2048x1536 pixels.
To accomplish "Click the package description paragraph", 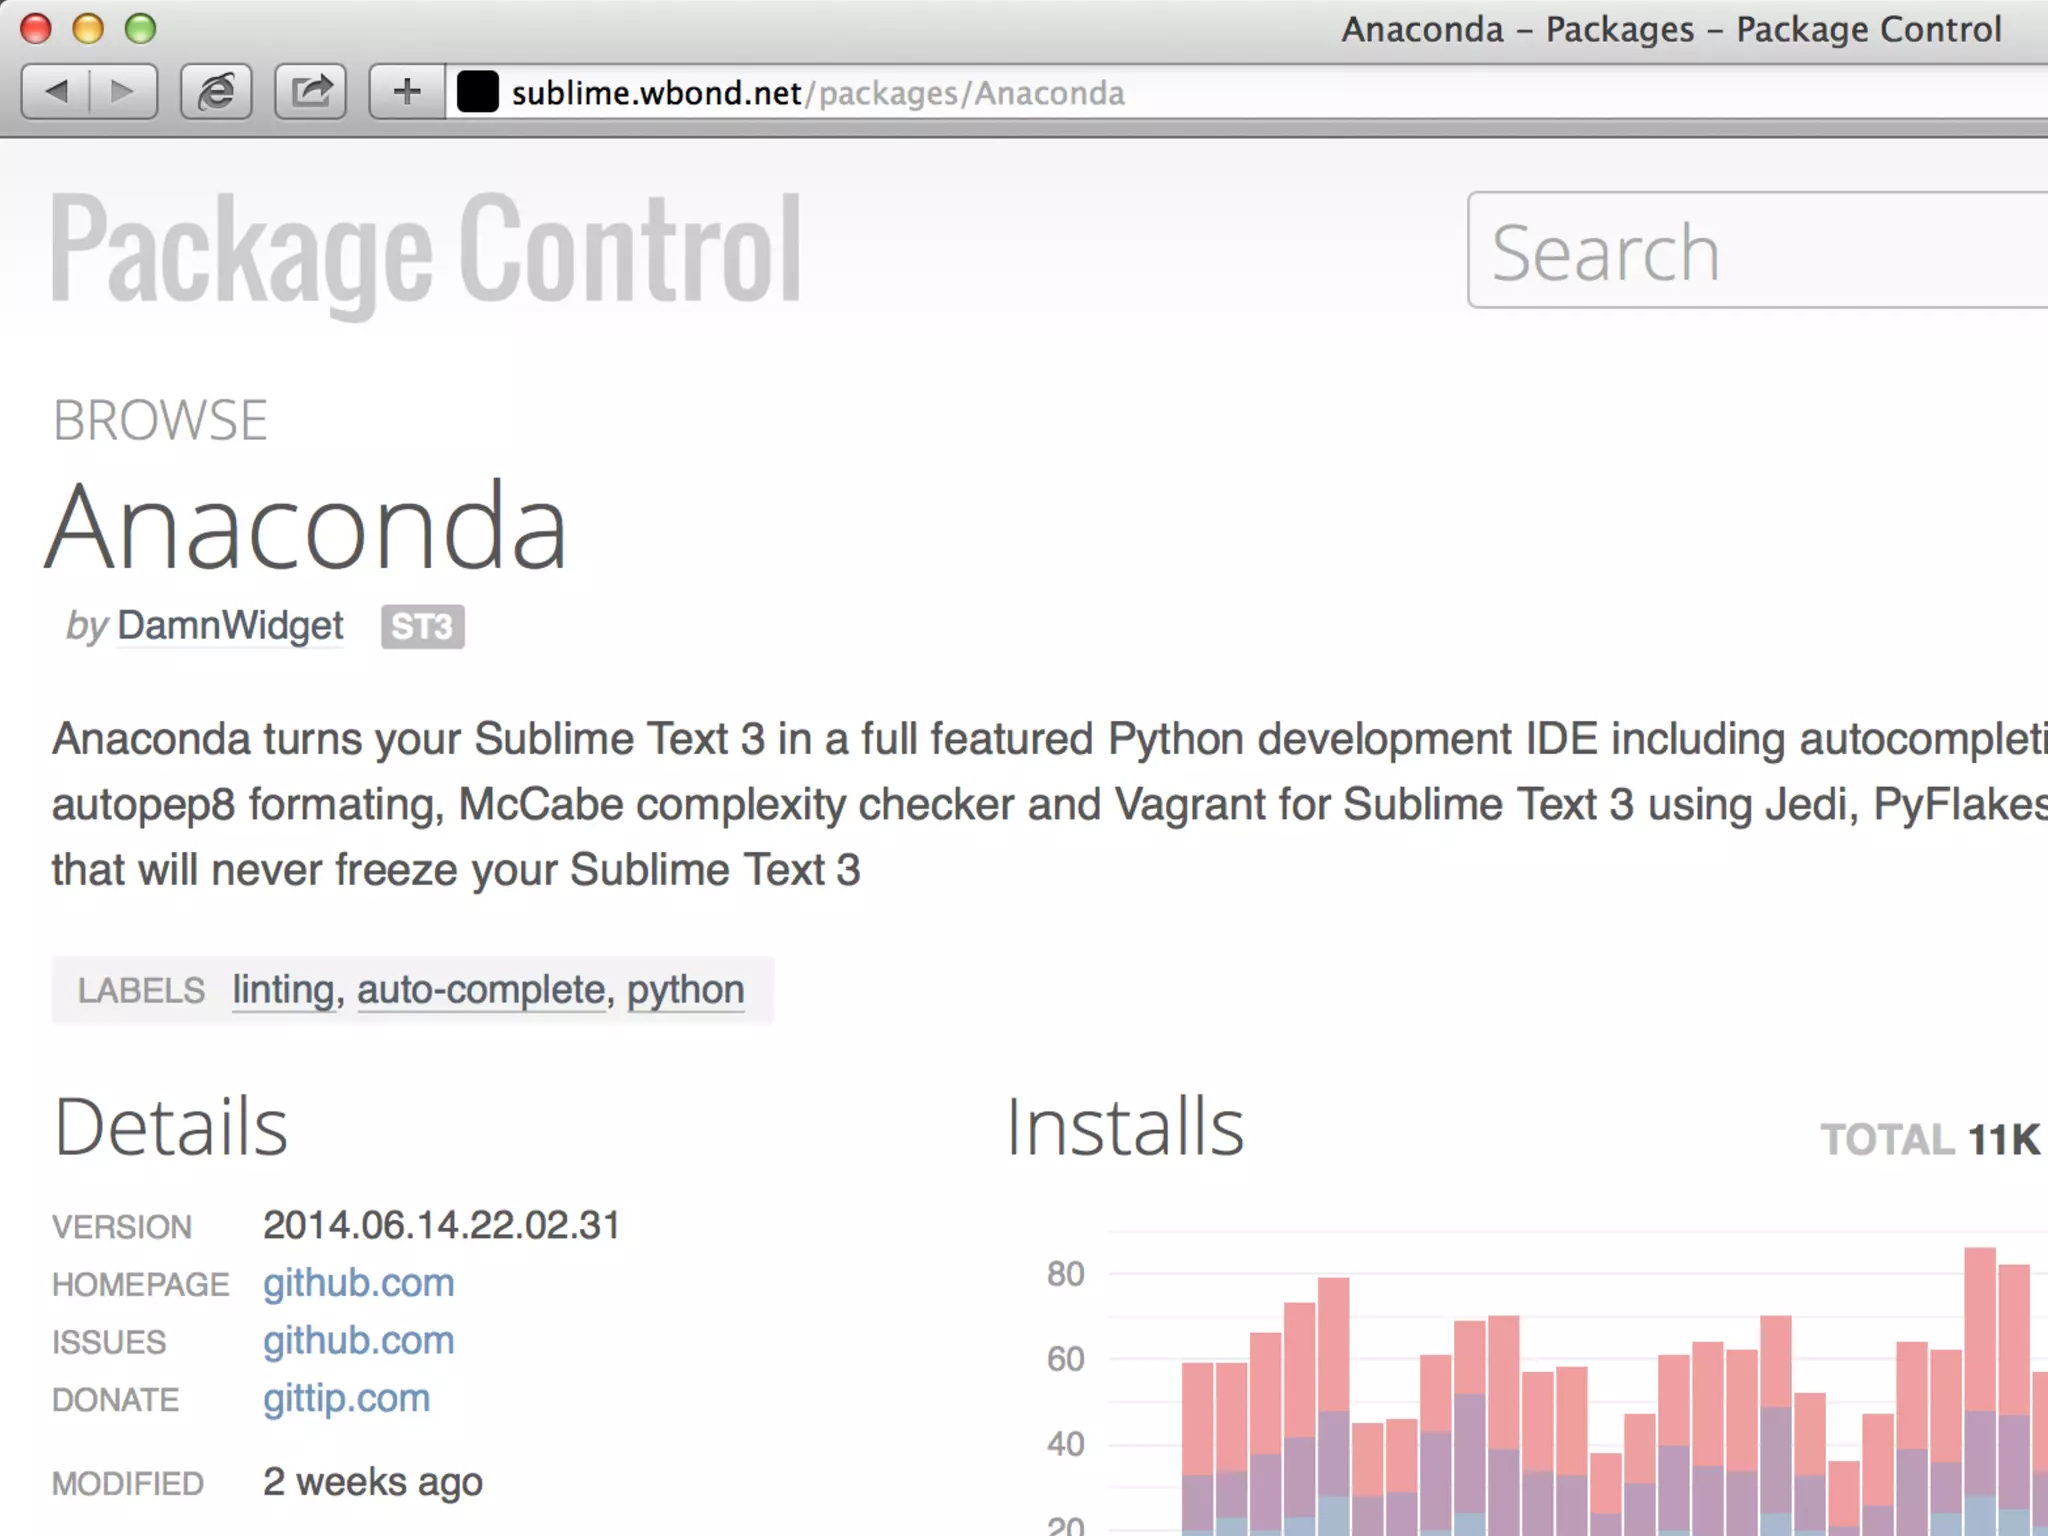I will click(x=1050, y=804).
